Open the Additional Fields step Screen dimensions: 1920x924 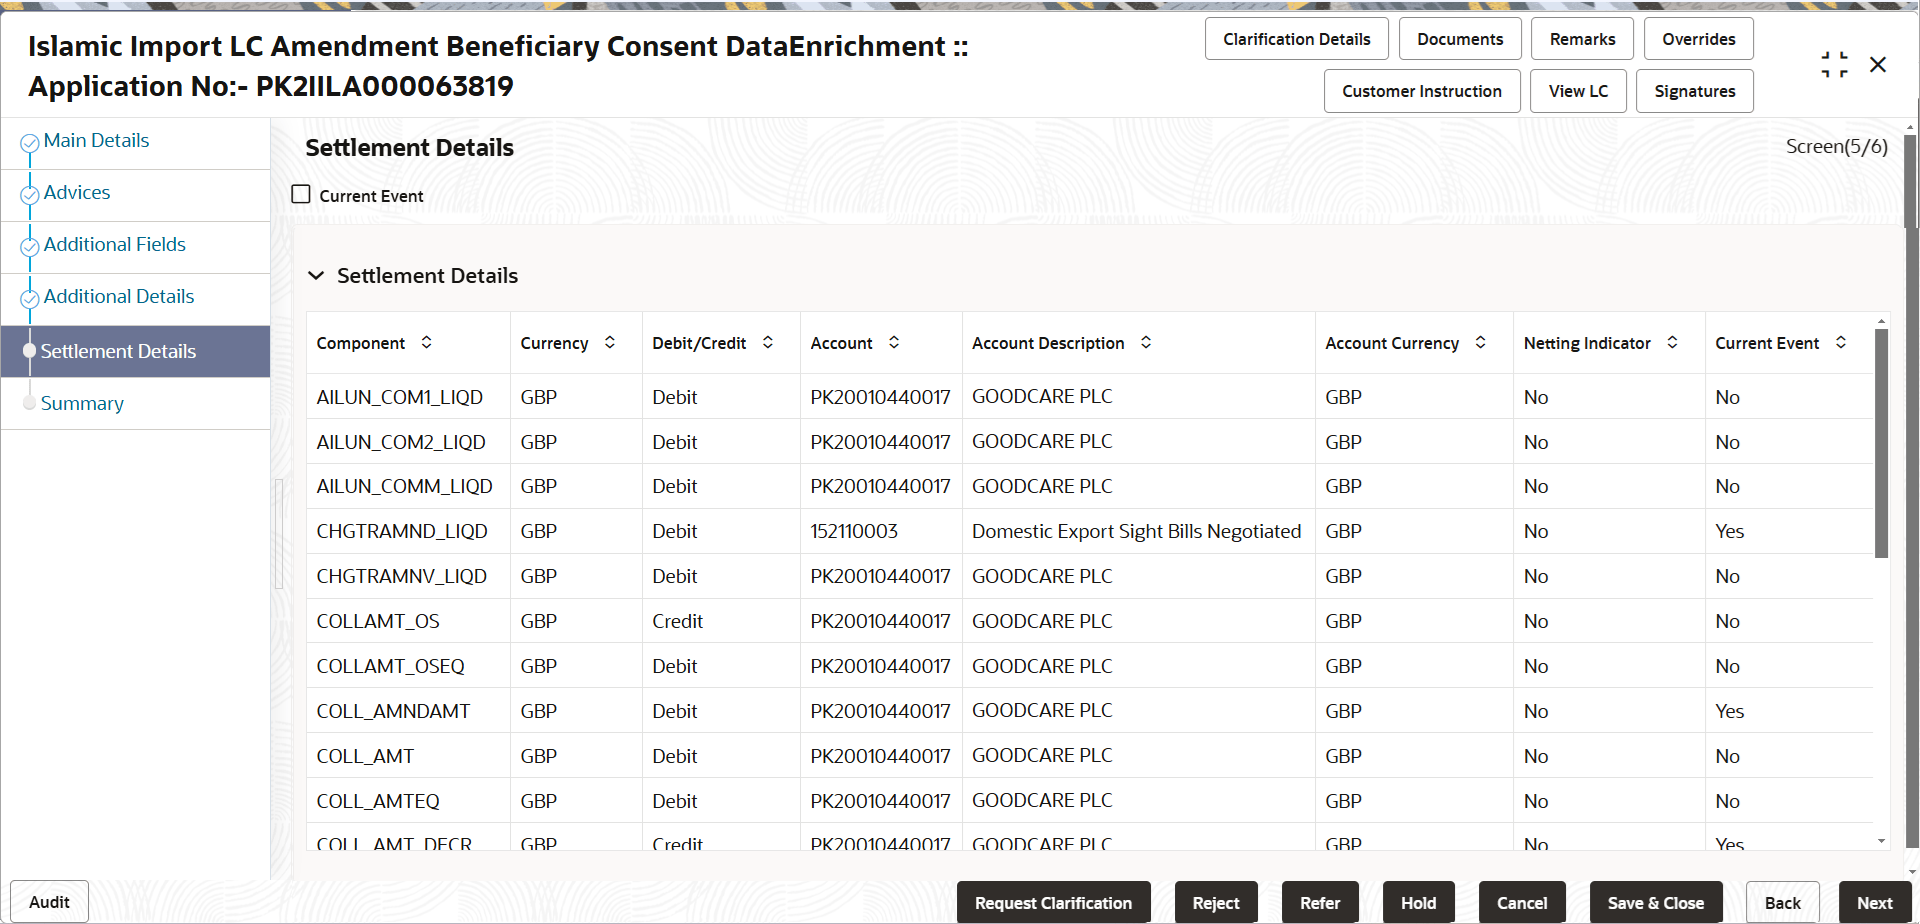tap(114, 244)
